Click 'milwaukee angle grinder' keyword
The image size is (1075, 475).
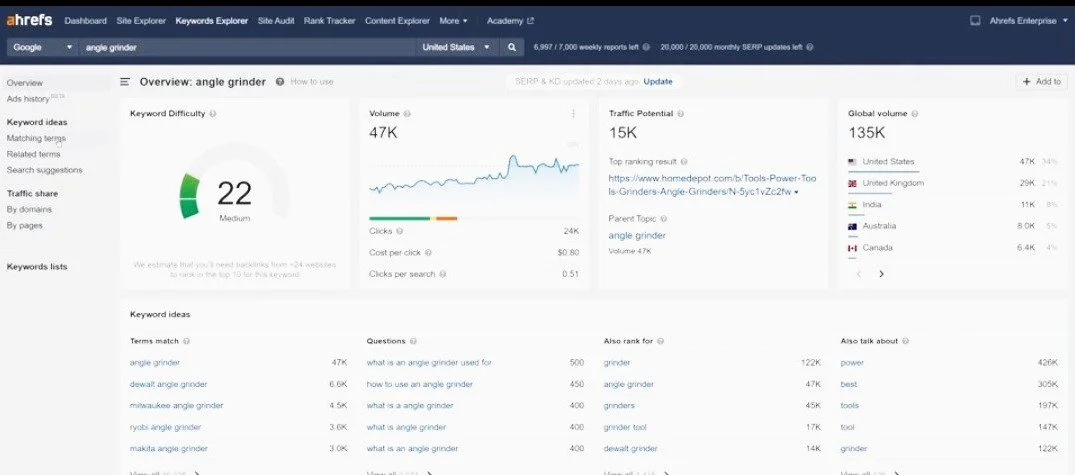click(176, 406)
